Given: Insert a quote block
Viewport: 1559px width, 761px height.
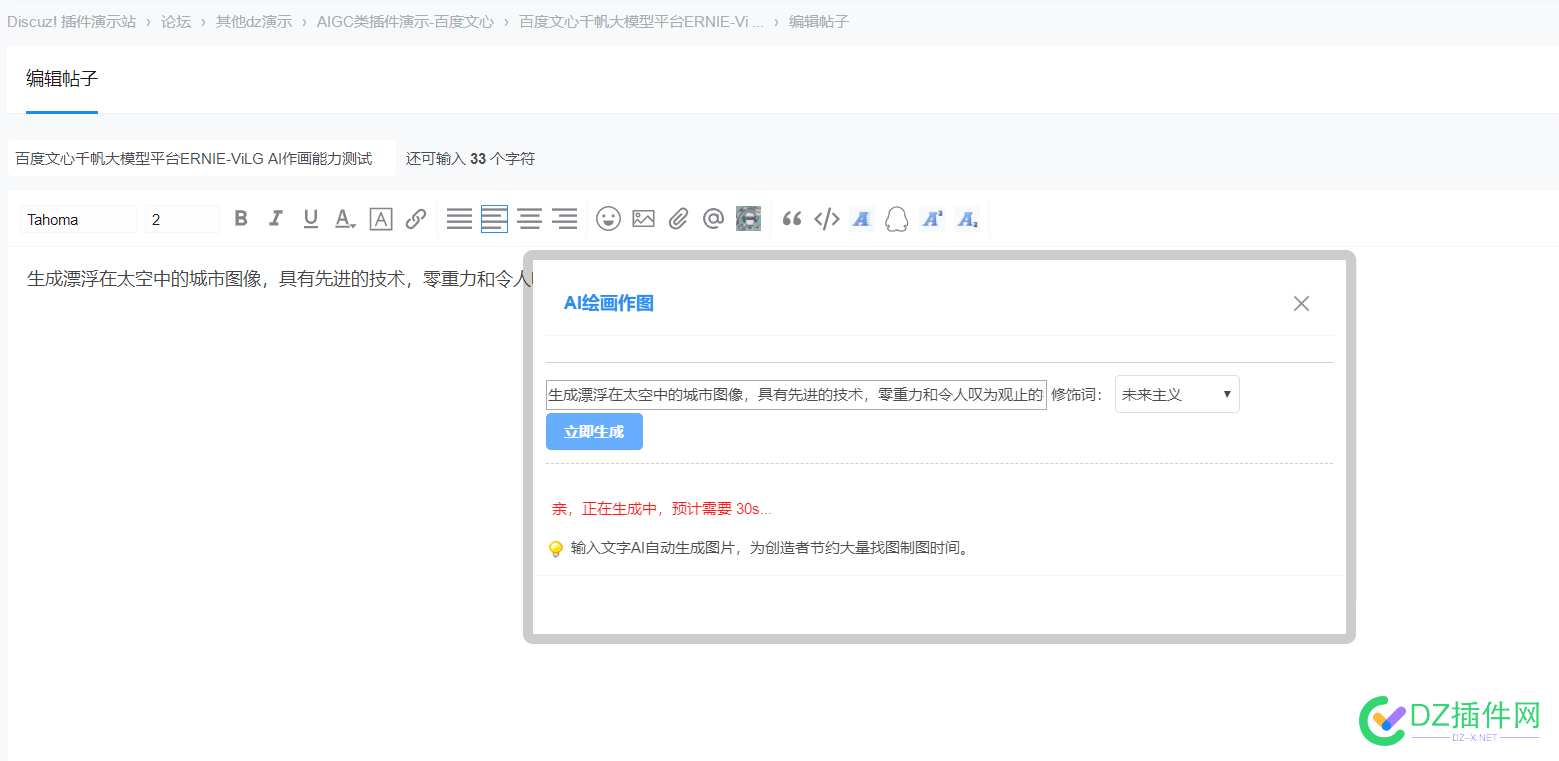Looking at the screenshot, I should click(x=792, y=219).
